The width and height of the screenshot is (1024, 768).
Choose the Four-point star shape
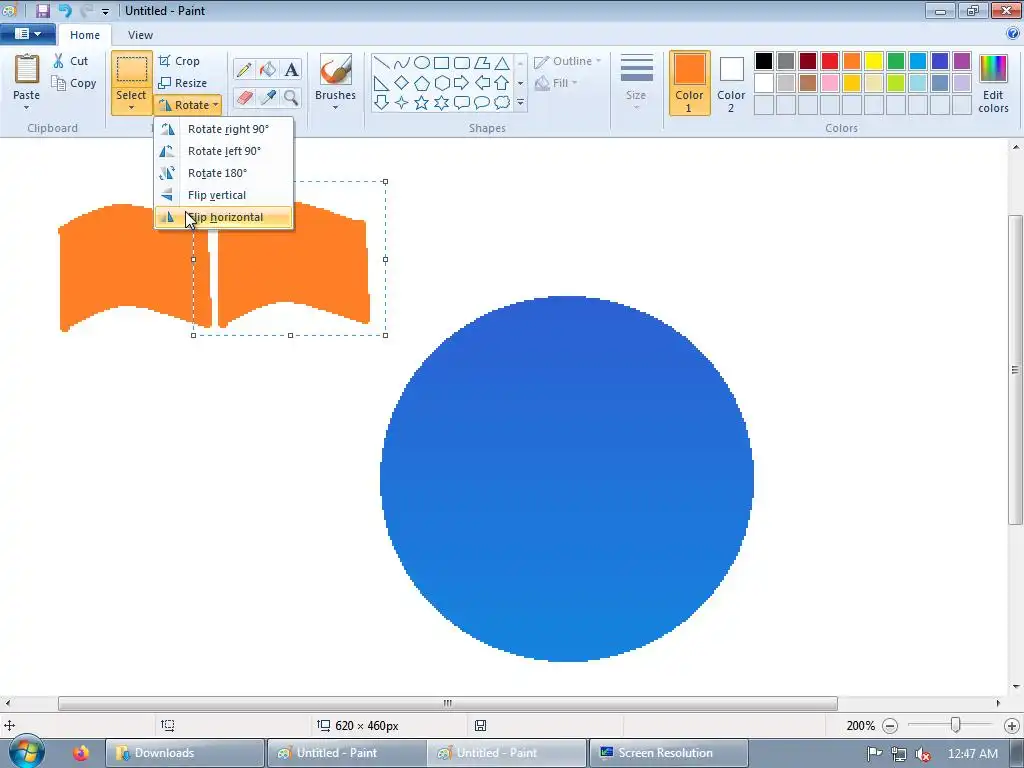[402, 103]
